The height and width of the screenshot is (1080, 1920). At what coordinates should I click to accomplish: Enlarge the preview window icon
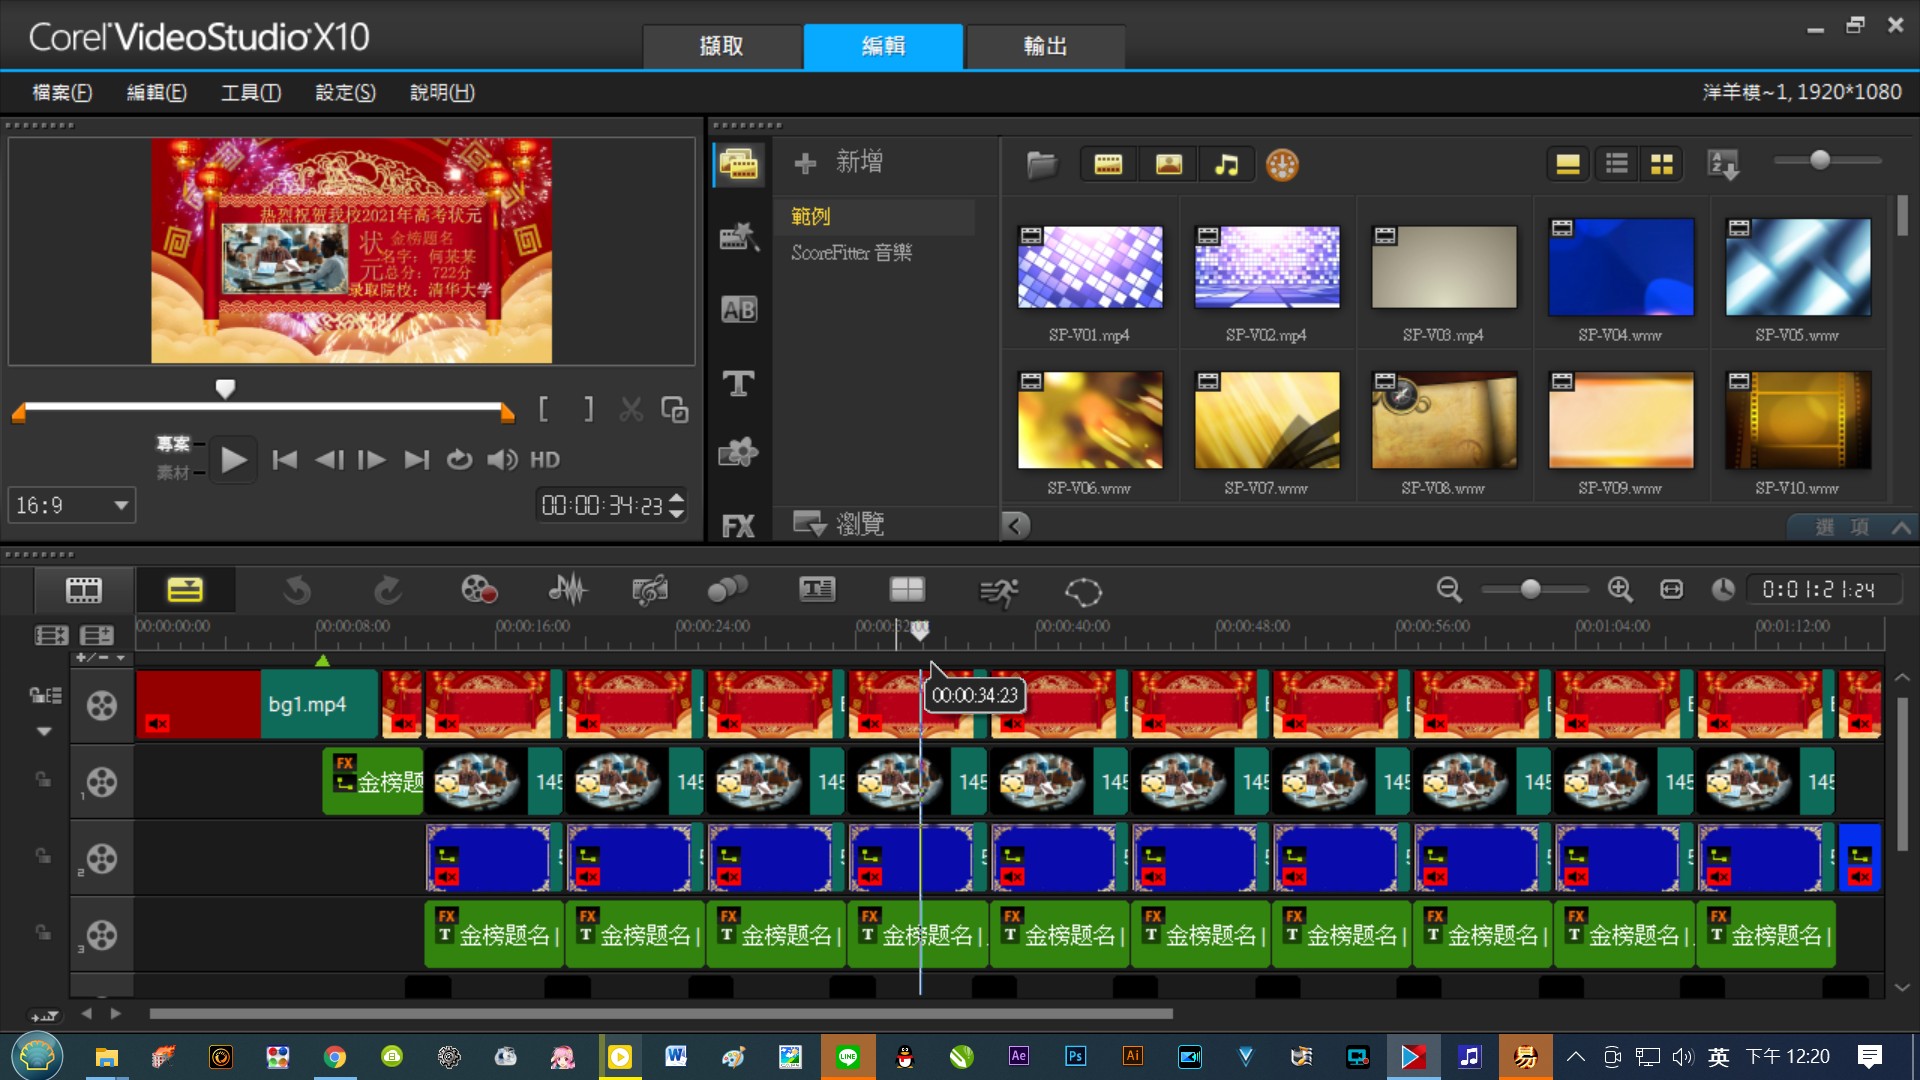pos(674,409)
